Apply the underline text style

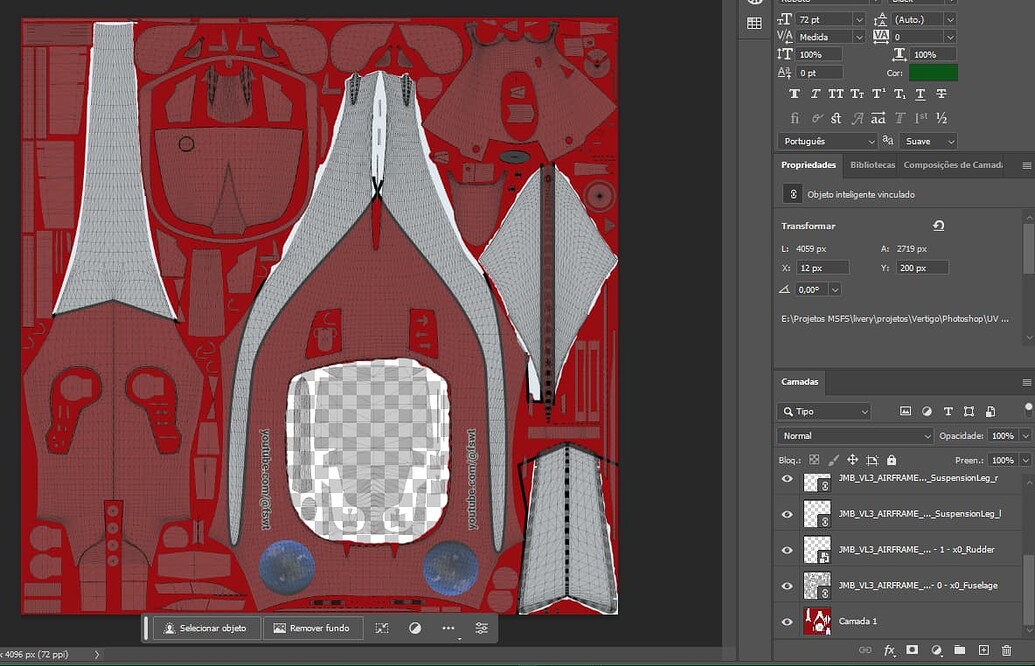pos(920,94)
